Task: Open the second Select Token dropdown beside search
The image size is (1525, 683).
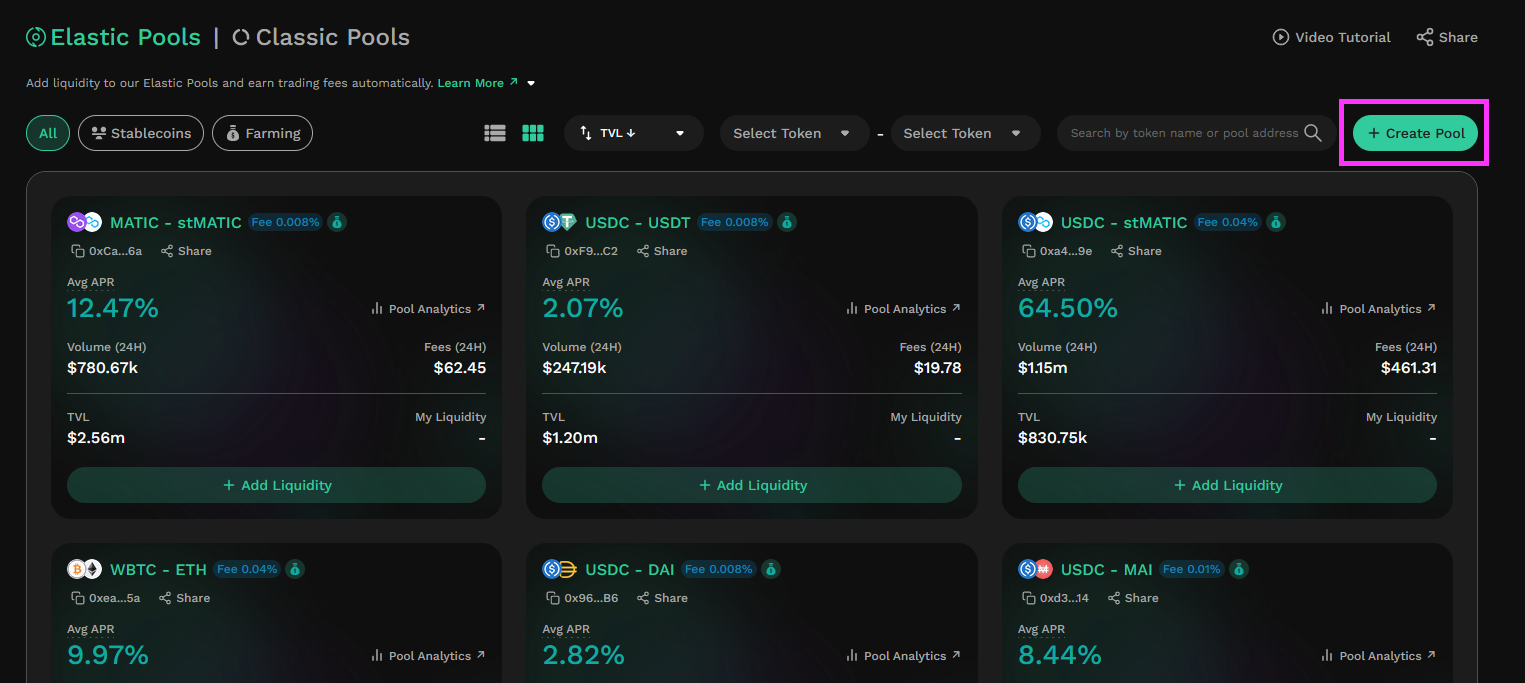Action: [965, 133]
